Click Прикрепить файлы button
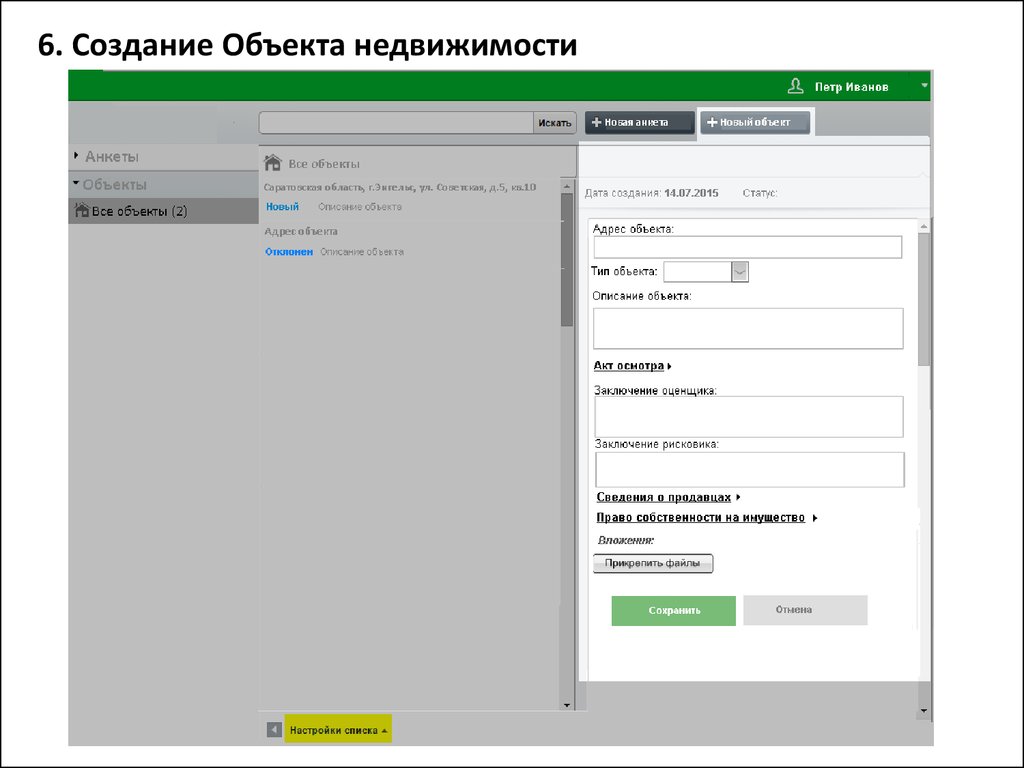The width and height of the screenshot is (1024, 768). tap(653, 564)
